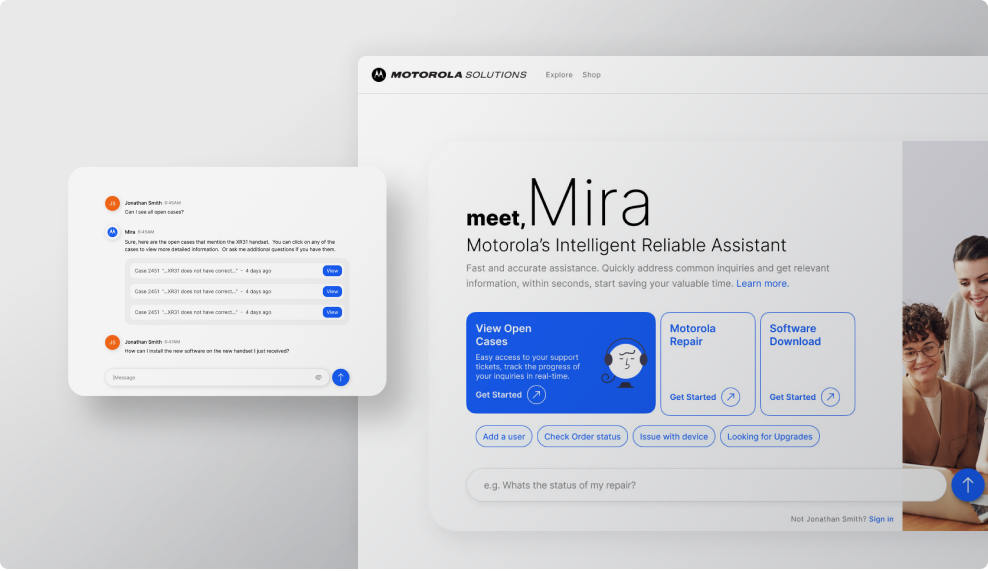This screenshot has height=571, width=988.
Task: Click JS avatar beside the install software question
Action: [x=112, y=342]
